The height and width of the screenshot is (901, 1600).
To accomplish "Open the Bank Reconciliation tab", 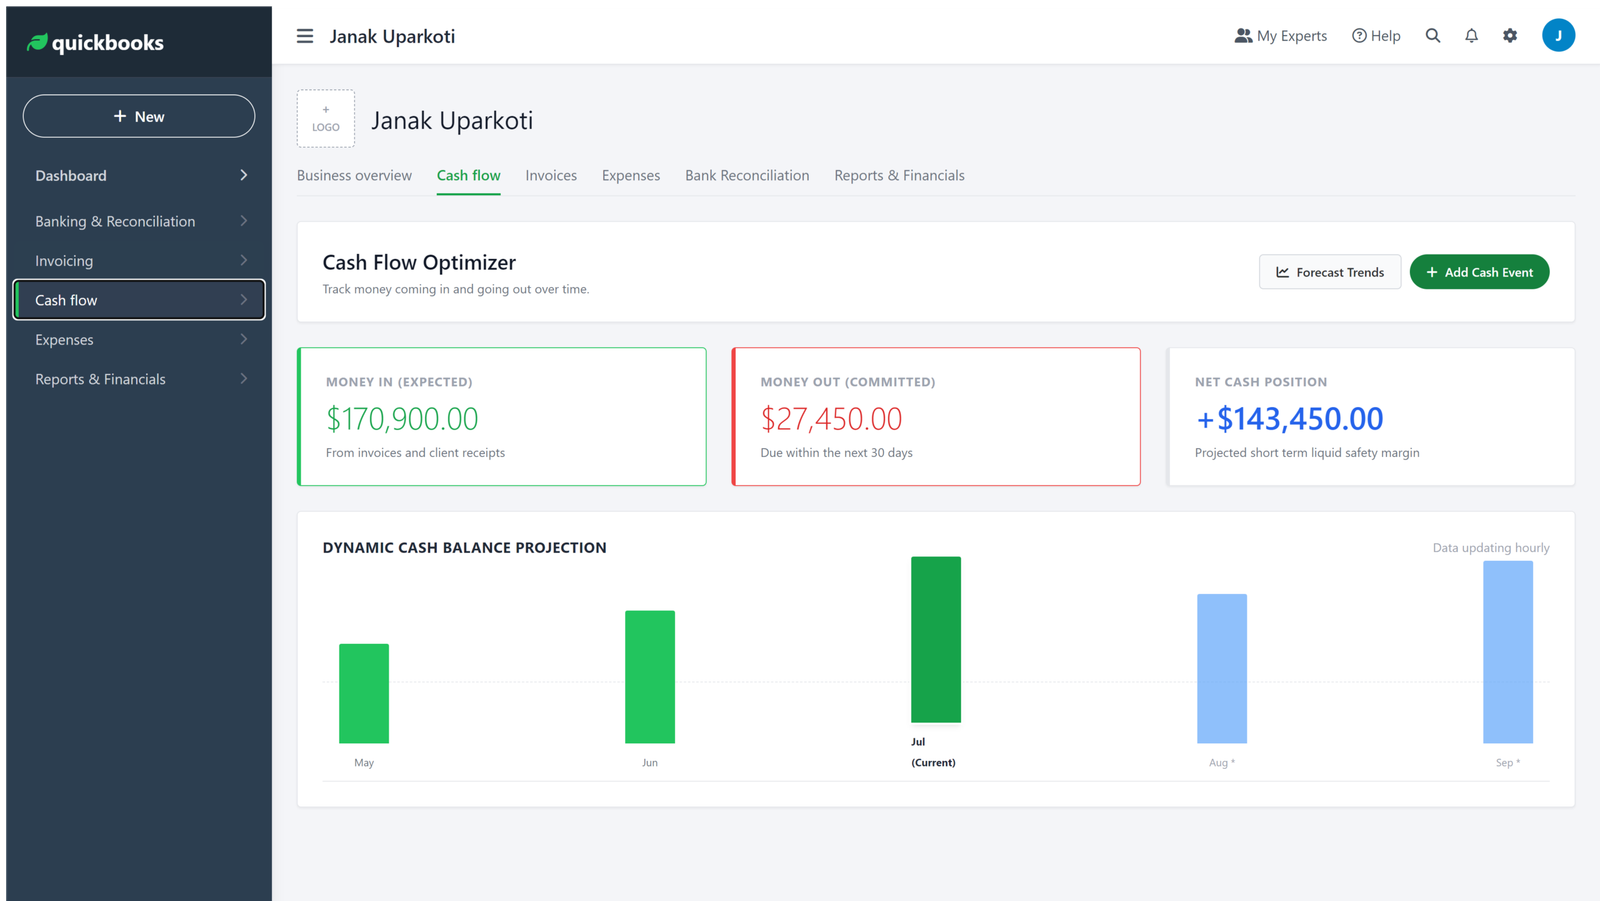I will (747, 175).
